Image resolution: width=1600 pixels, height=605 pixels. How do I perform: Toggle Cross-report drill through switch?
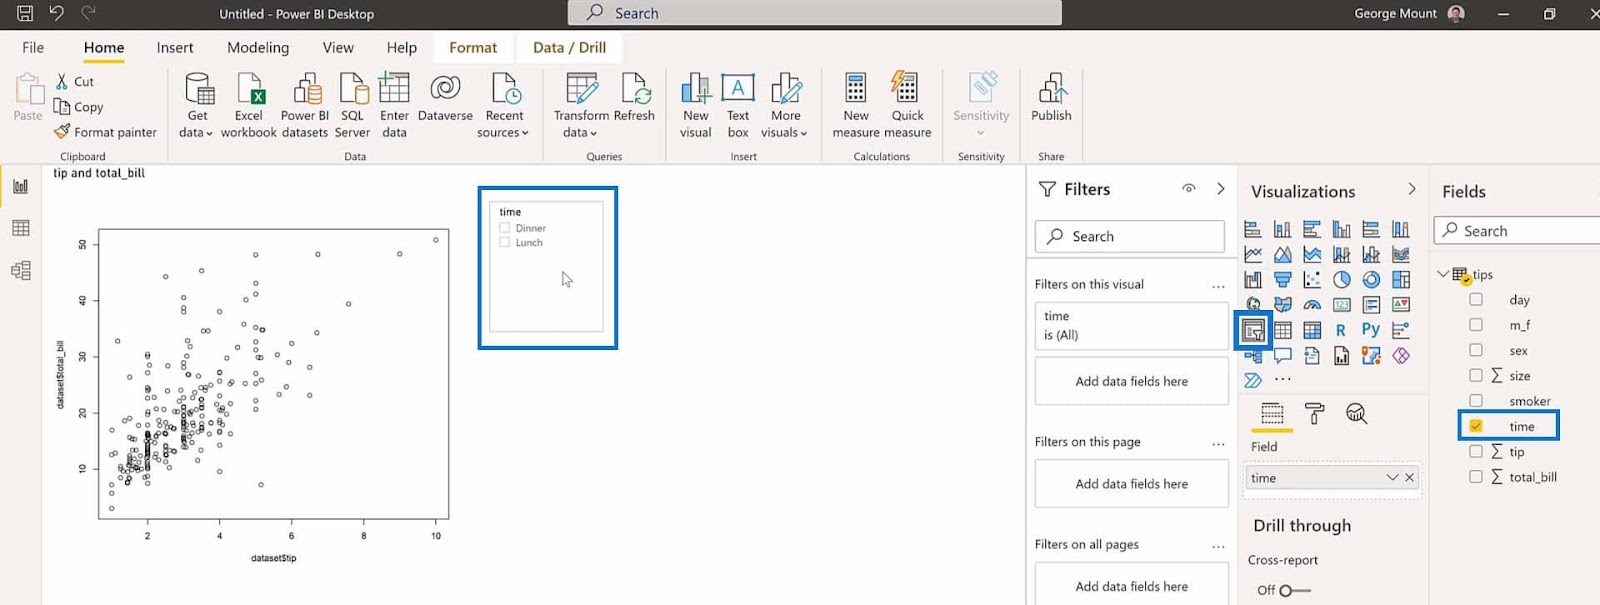(x=1294, y=590)
